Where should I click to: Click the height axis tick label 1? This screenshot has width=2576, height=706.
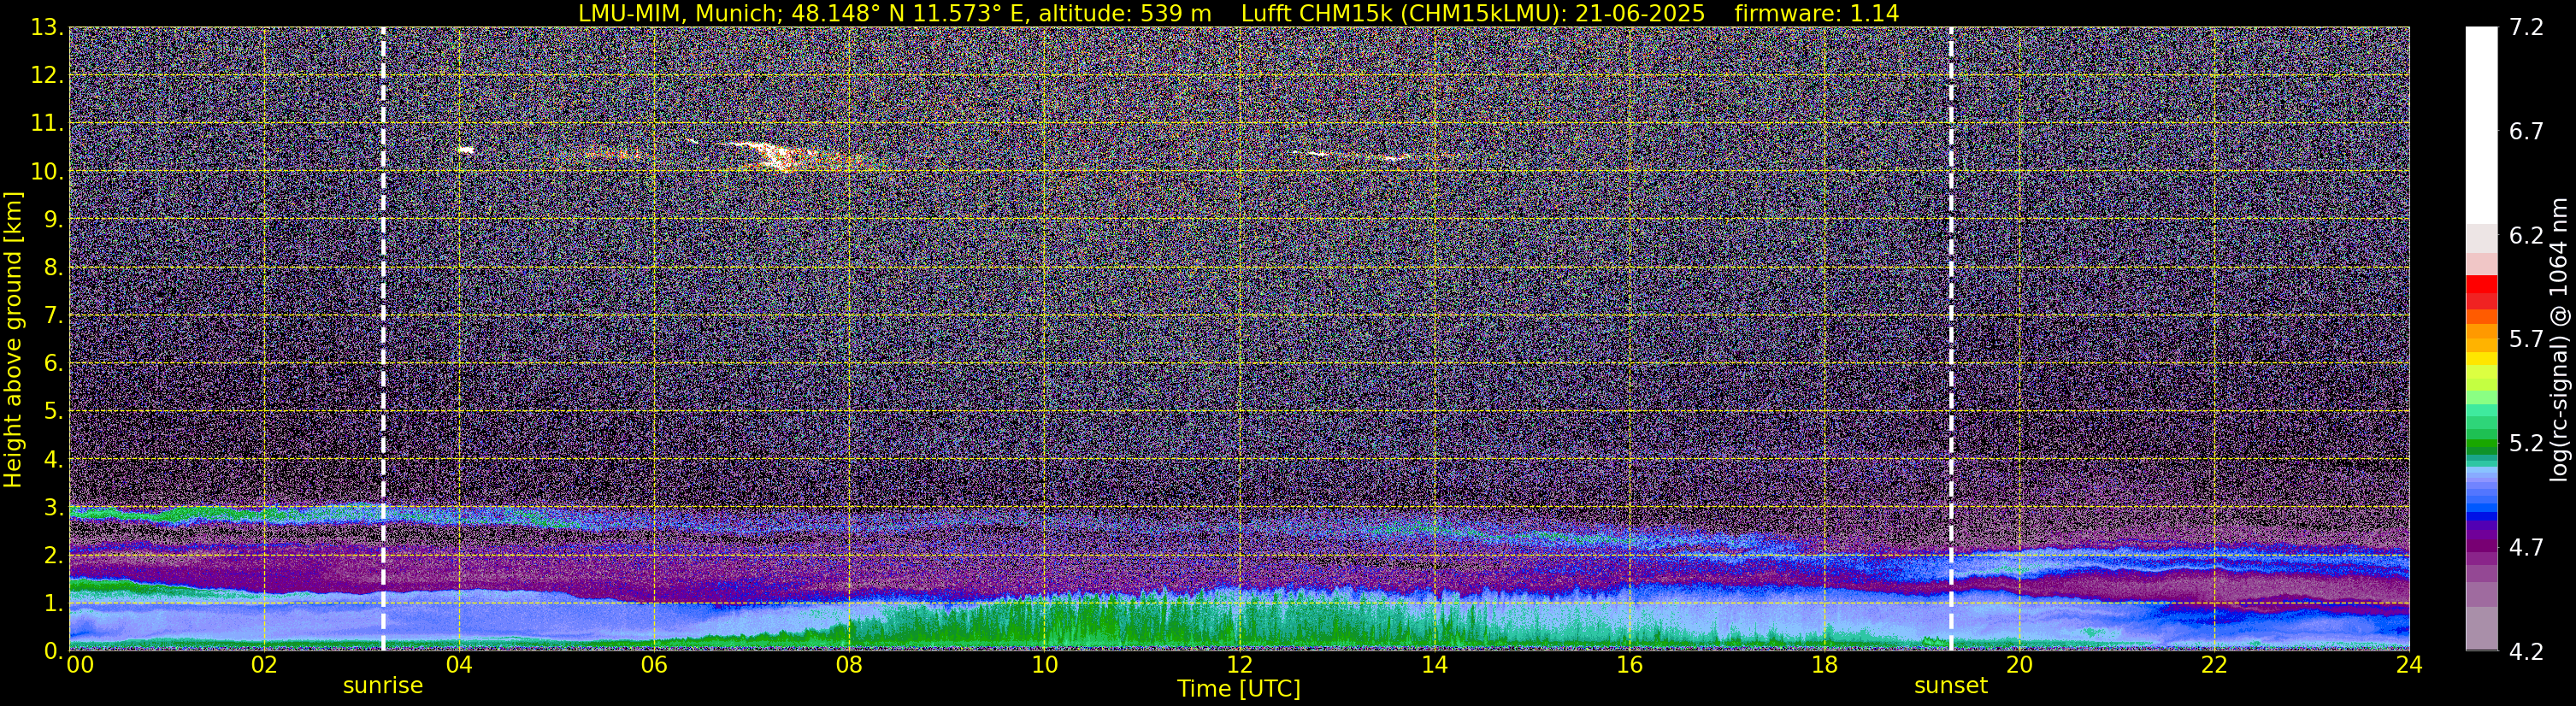54,603
